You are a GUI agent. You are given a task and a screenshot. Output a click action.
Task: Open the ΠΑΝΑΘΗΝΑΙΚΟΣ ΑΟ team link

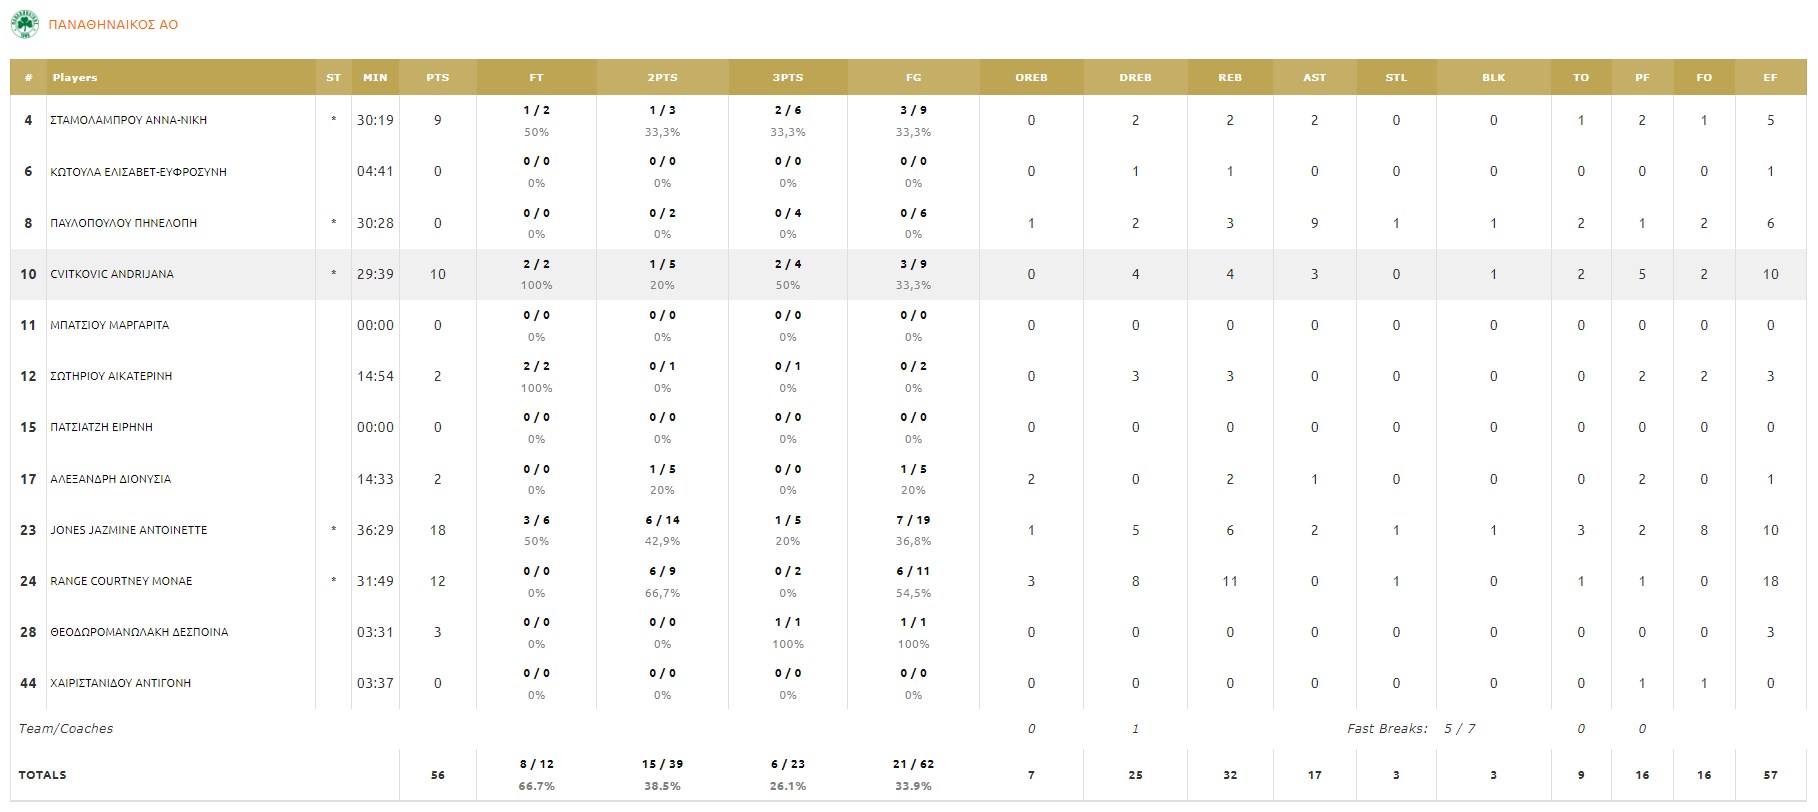pyautogui.click(x=113, y=25)
